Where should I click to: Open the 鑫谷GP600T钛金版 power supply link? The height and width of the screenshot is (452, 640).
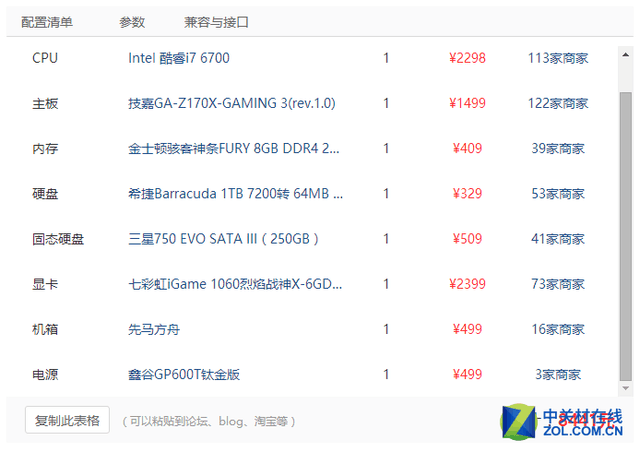(184, 374)
